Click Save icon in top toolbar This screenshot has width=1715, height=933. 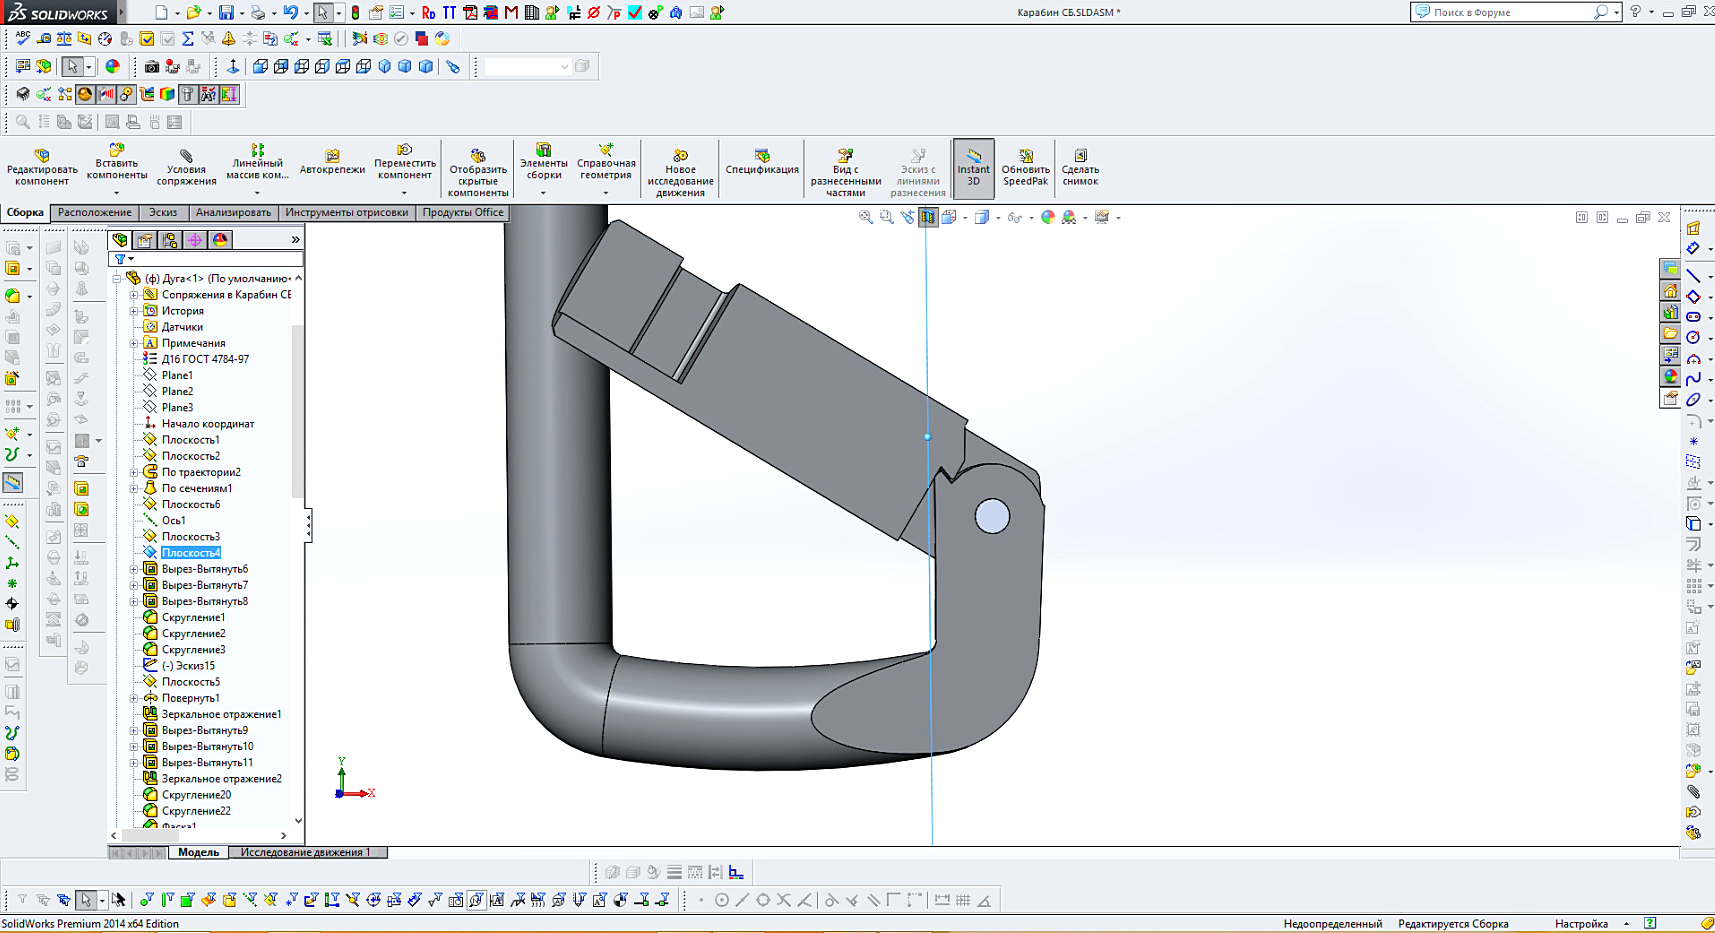[227, 12]
